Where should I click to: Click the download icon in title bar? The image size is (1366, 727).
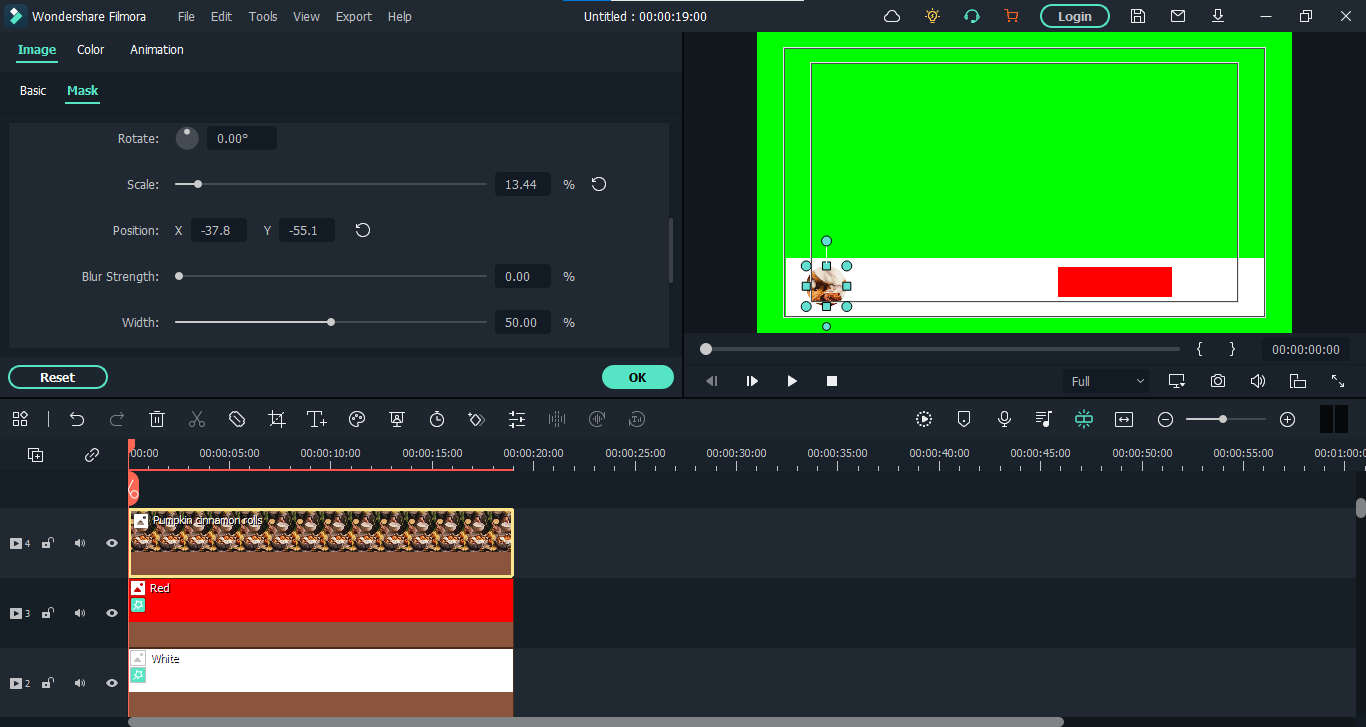pyautogui.click(x=1218, y=16)
